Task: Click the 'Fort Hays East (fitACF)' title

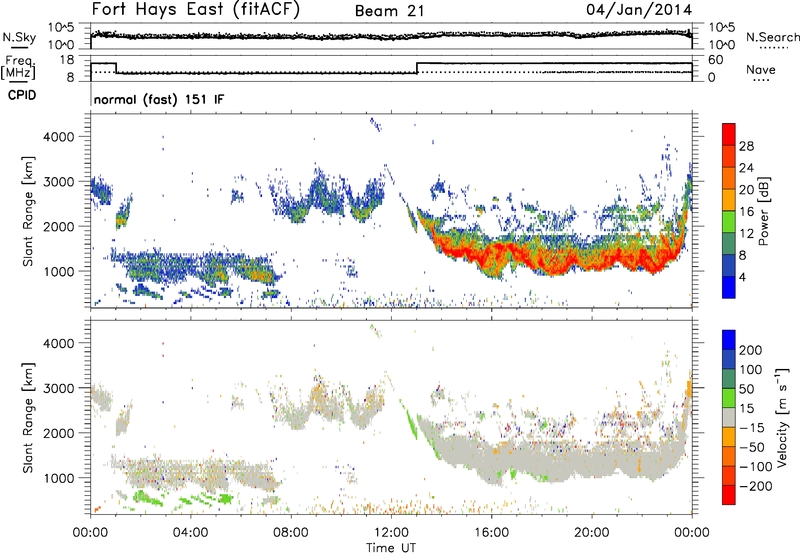Action: (195, 9)
